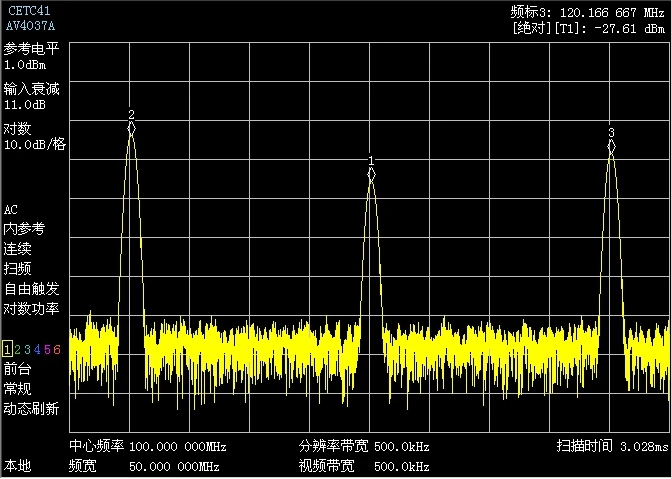Click the 视频带宽 label
The height and width of the screenshot is (479, 671).
[x=327, y=466]
